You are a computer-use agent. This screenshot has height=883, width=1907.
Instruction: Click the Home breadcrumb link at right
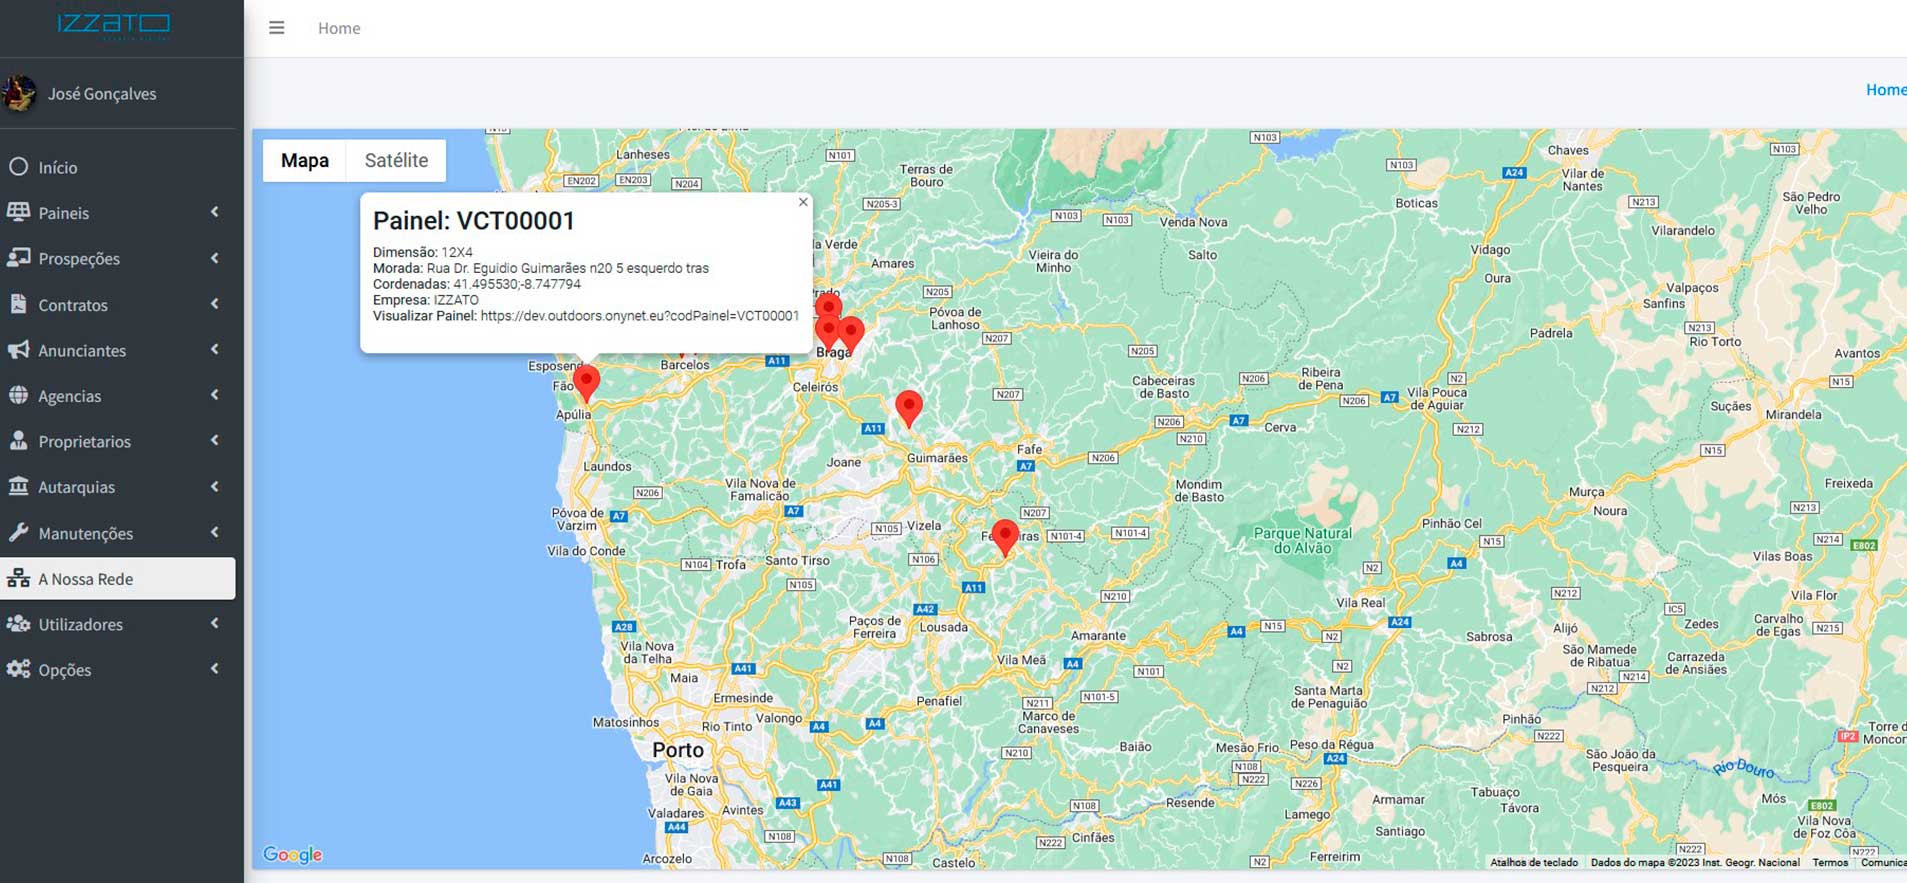pyautogui.click(x=1884, y=90)
